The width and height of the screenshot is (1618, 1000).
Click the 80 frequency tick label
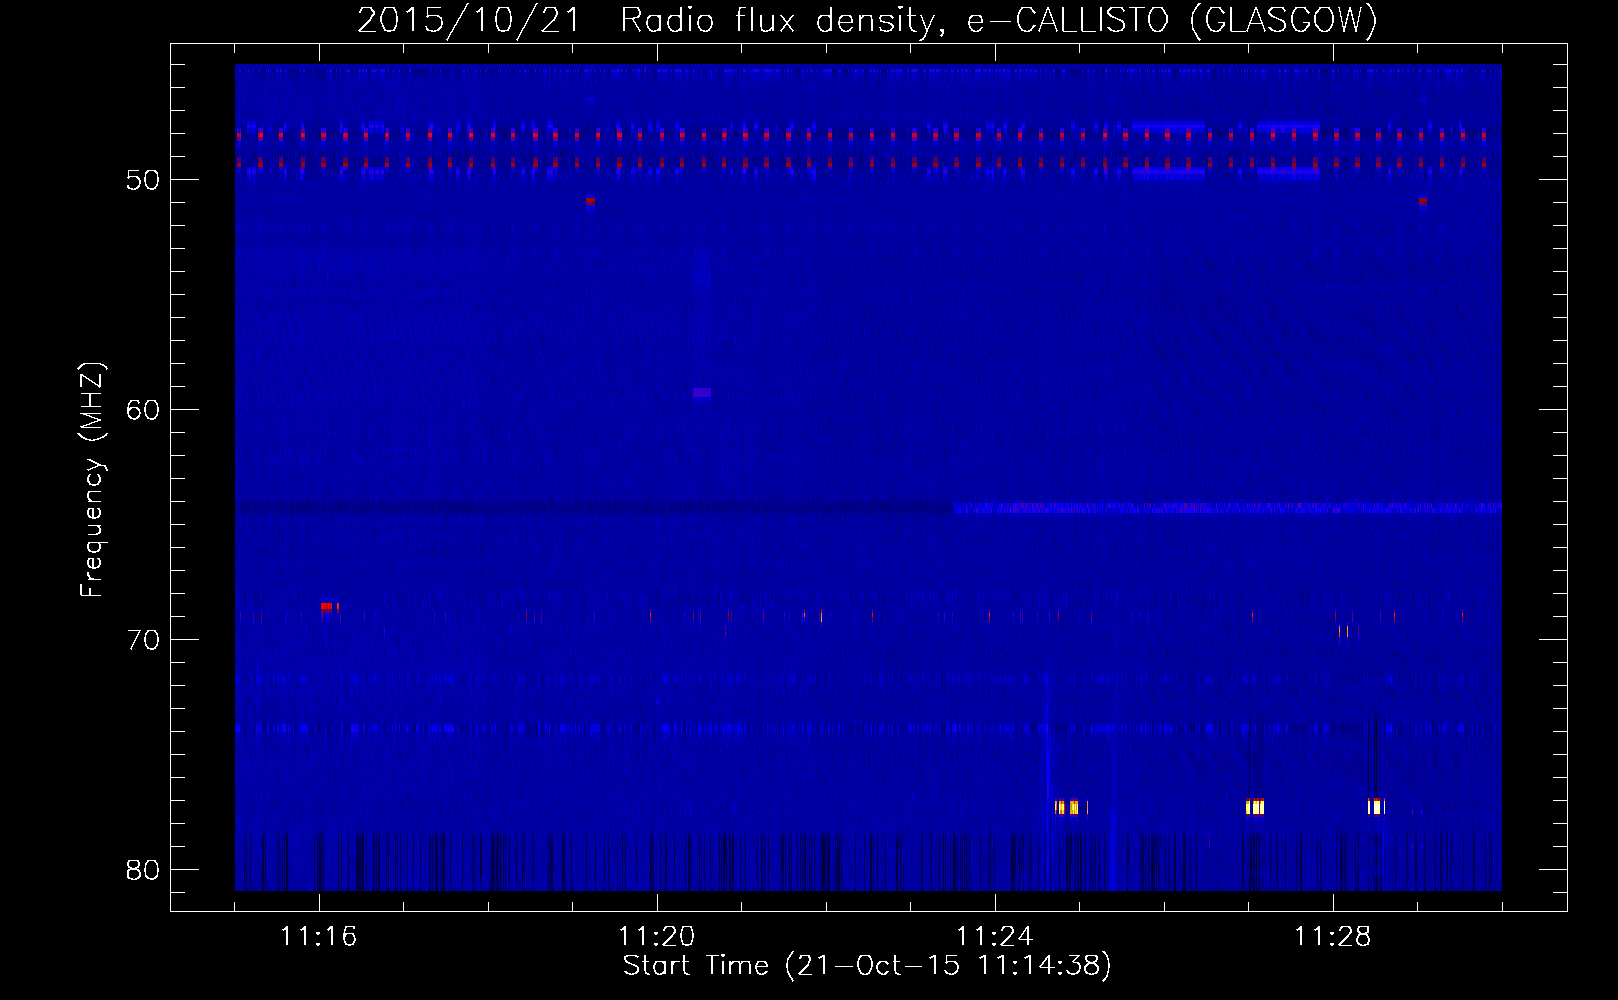click(x=143, y=870)
